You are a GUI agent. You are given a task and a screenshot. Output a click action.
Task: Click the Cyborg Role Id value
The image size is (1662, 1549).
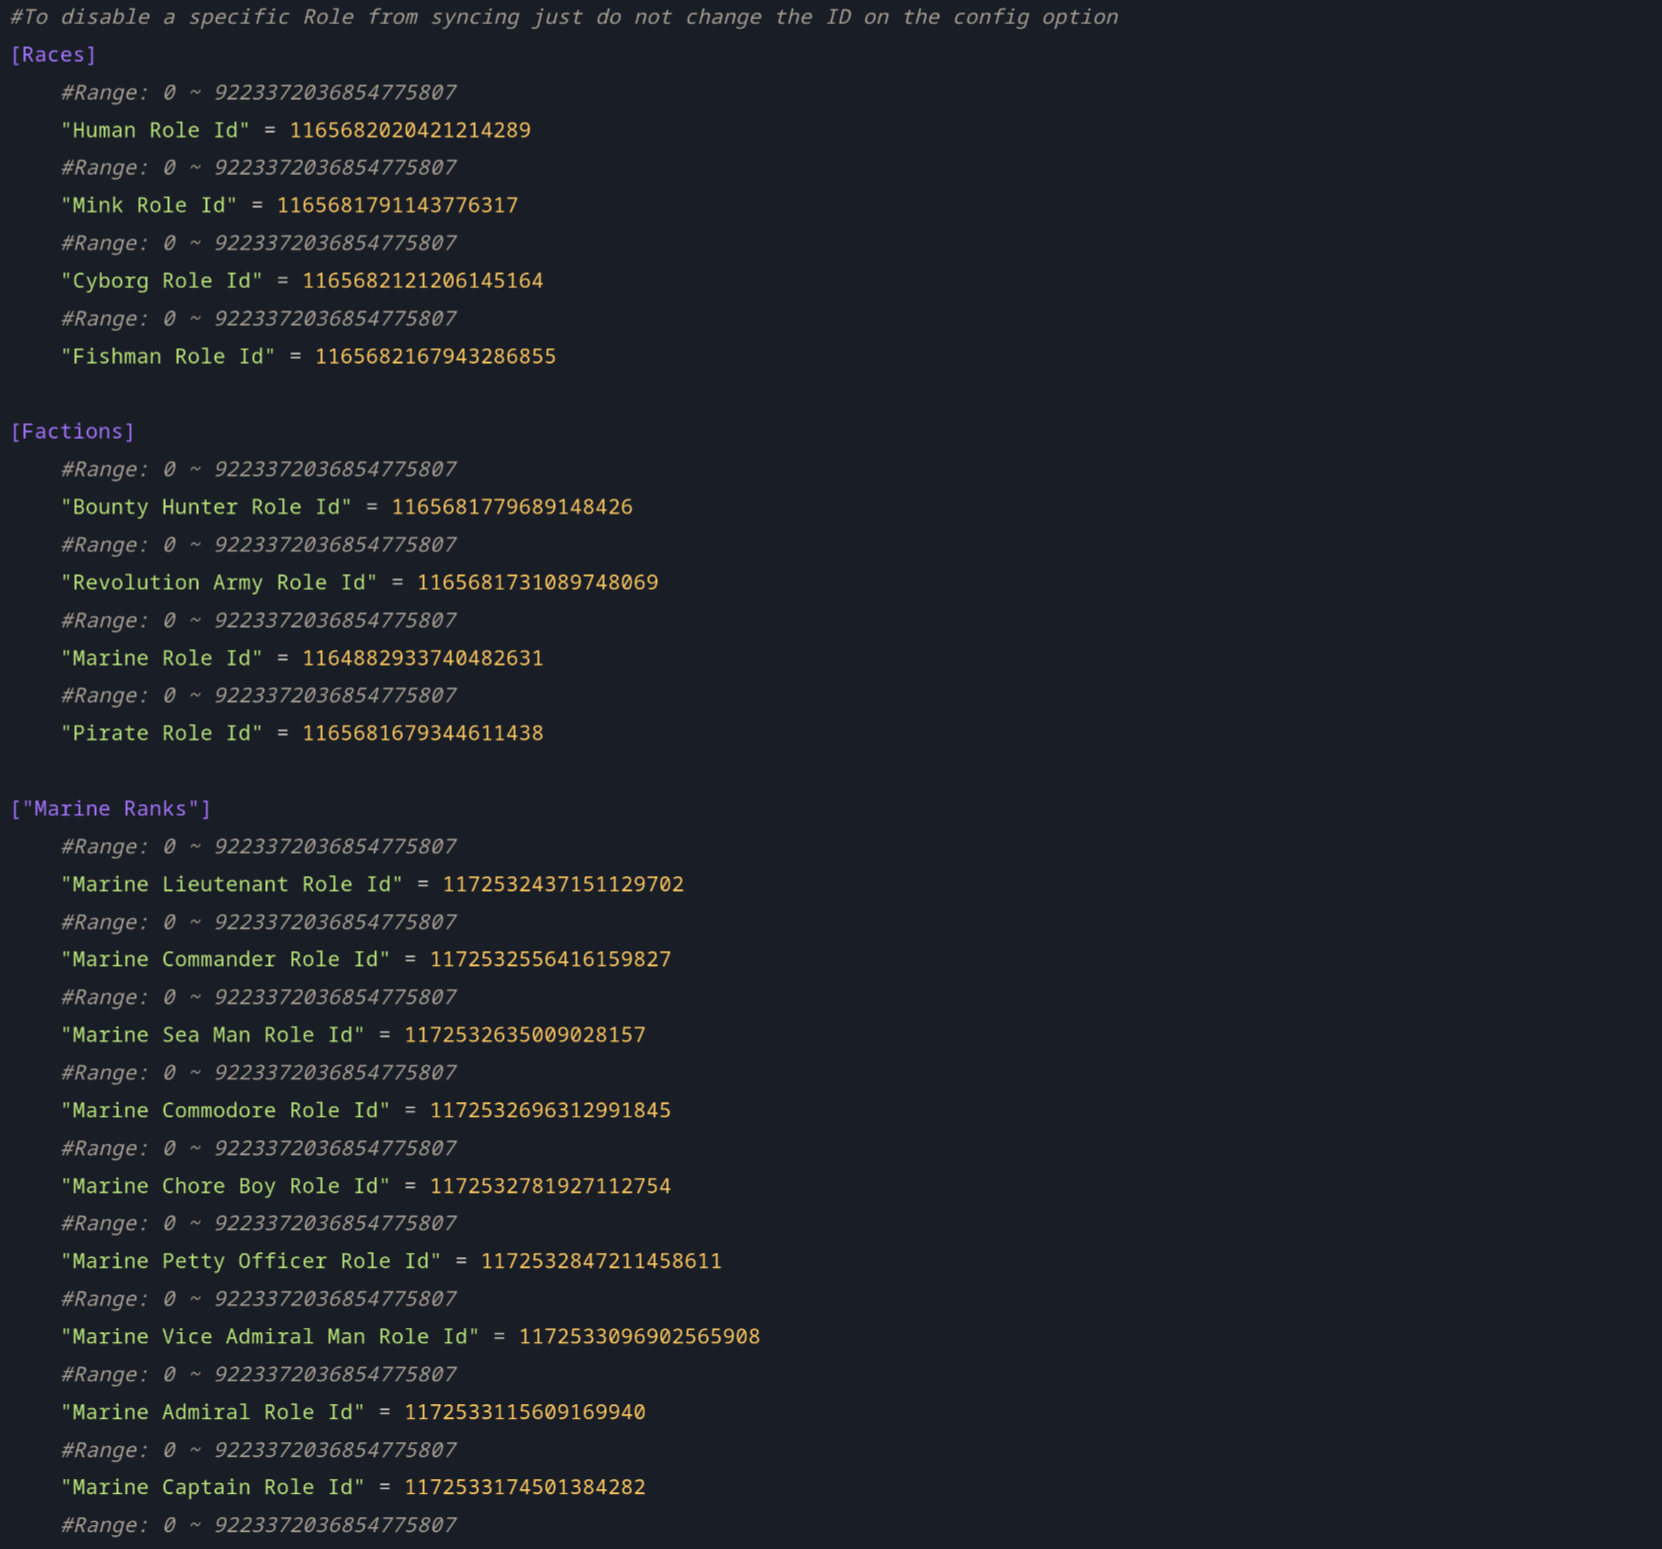[422, 281]
